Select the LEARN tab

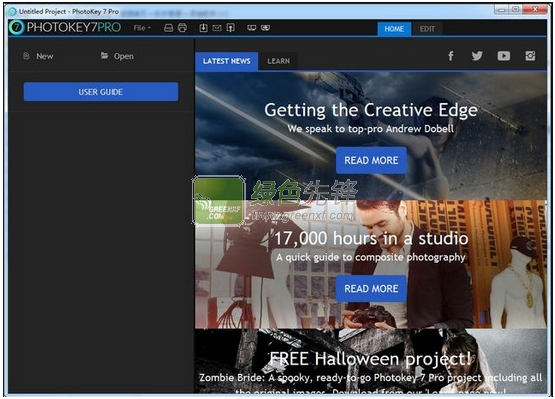(279, 61)
